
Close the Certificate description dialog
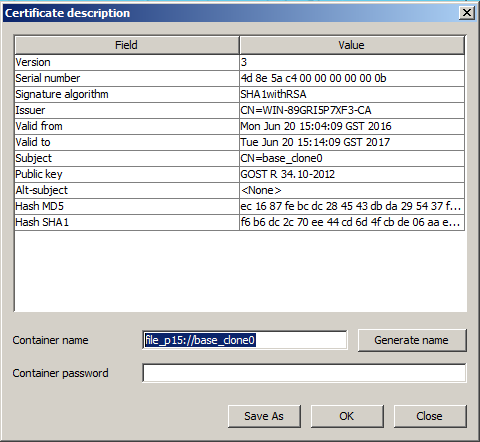pyautogui.click(x=467, y=13)
